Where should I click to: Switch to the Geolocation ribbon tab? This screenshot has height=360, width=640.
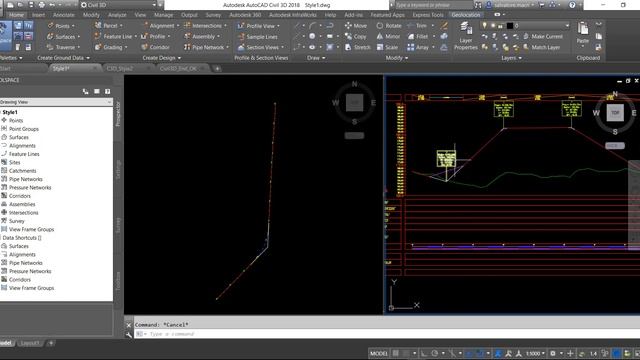[x=466, y=15]
